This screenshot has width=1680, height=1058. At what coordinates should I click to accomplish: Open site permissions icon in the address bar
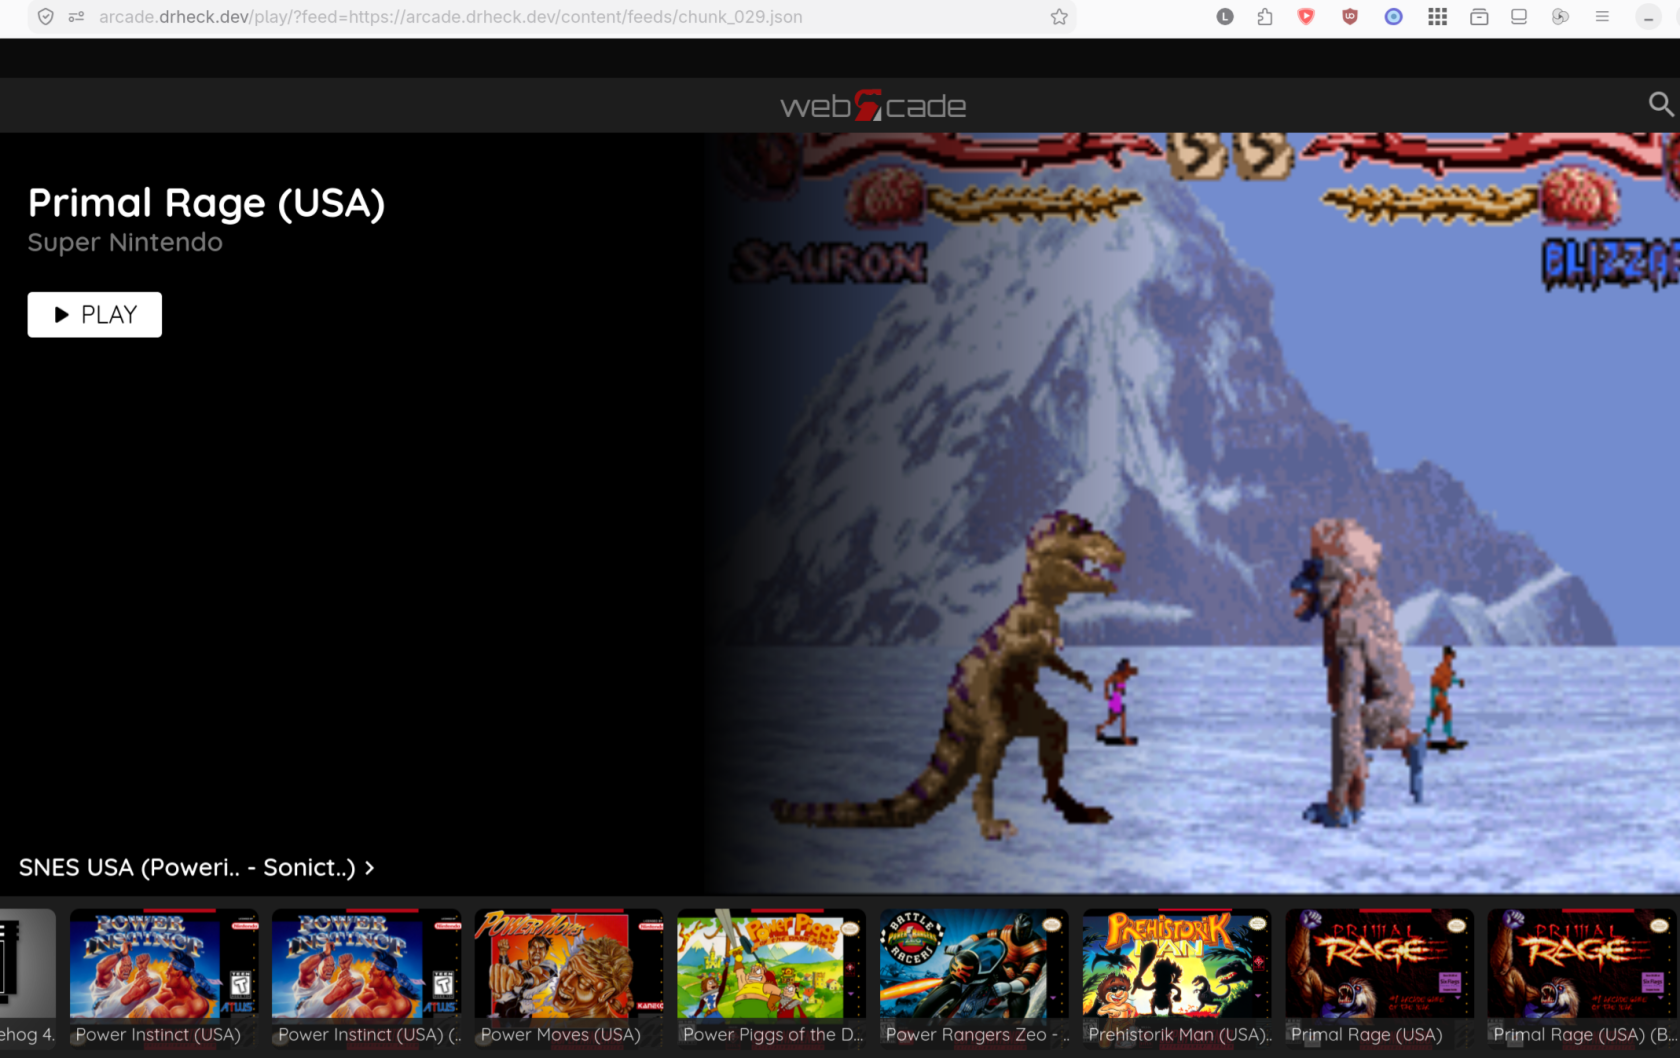(76, 17)
